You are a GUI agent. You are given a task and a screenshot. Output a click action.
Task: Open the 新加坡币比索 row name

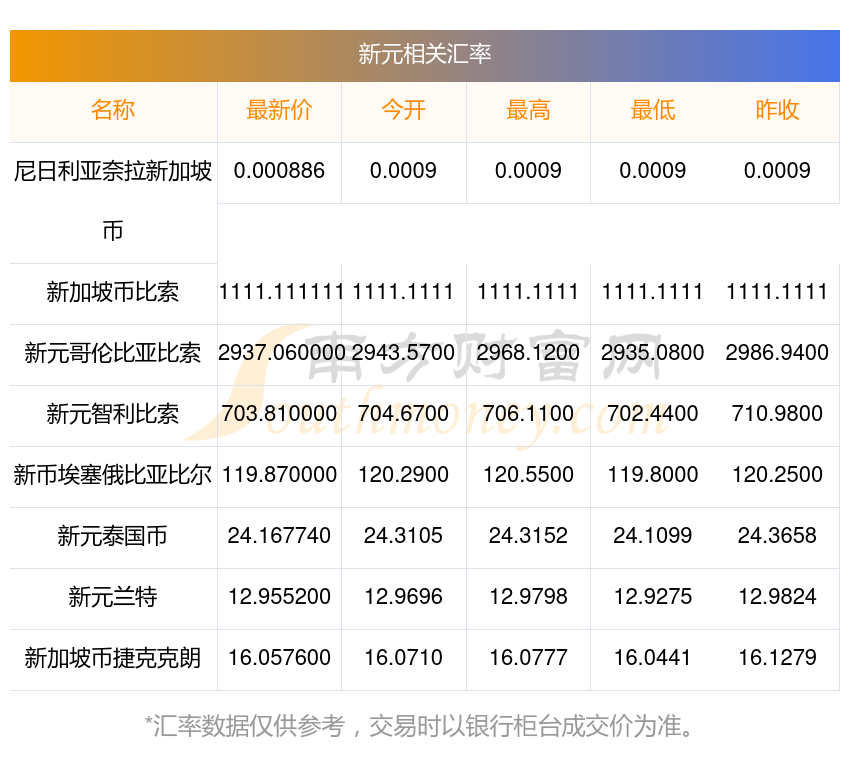point(113,292)
